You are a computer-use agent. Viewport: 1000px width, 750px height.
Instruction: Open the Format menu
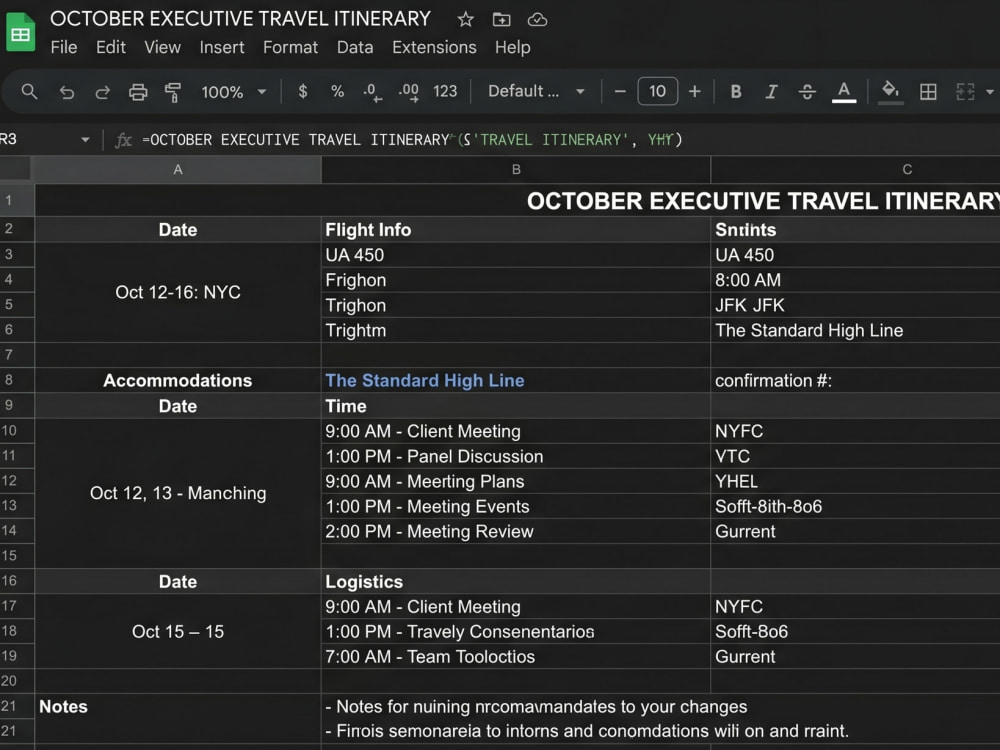(290, 47)
